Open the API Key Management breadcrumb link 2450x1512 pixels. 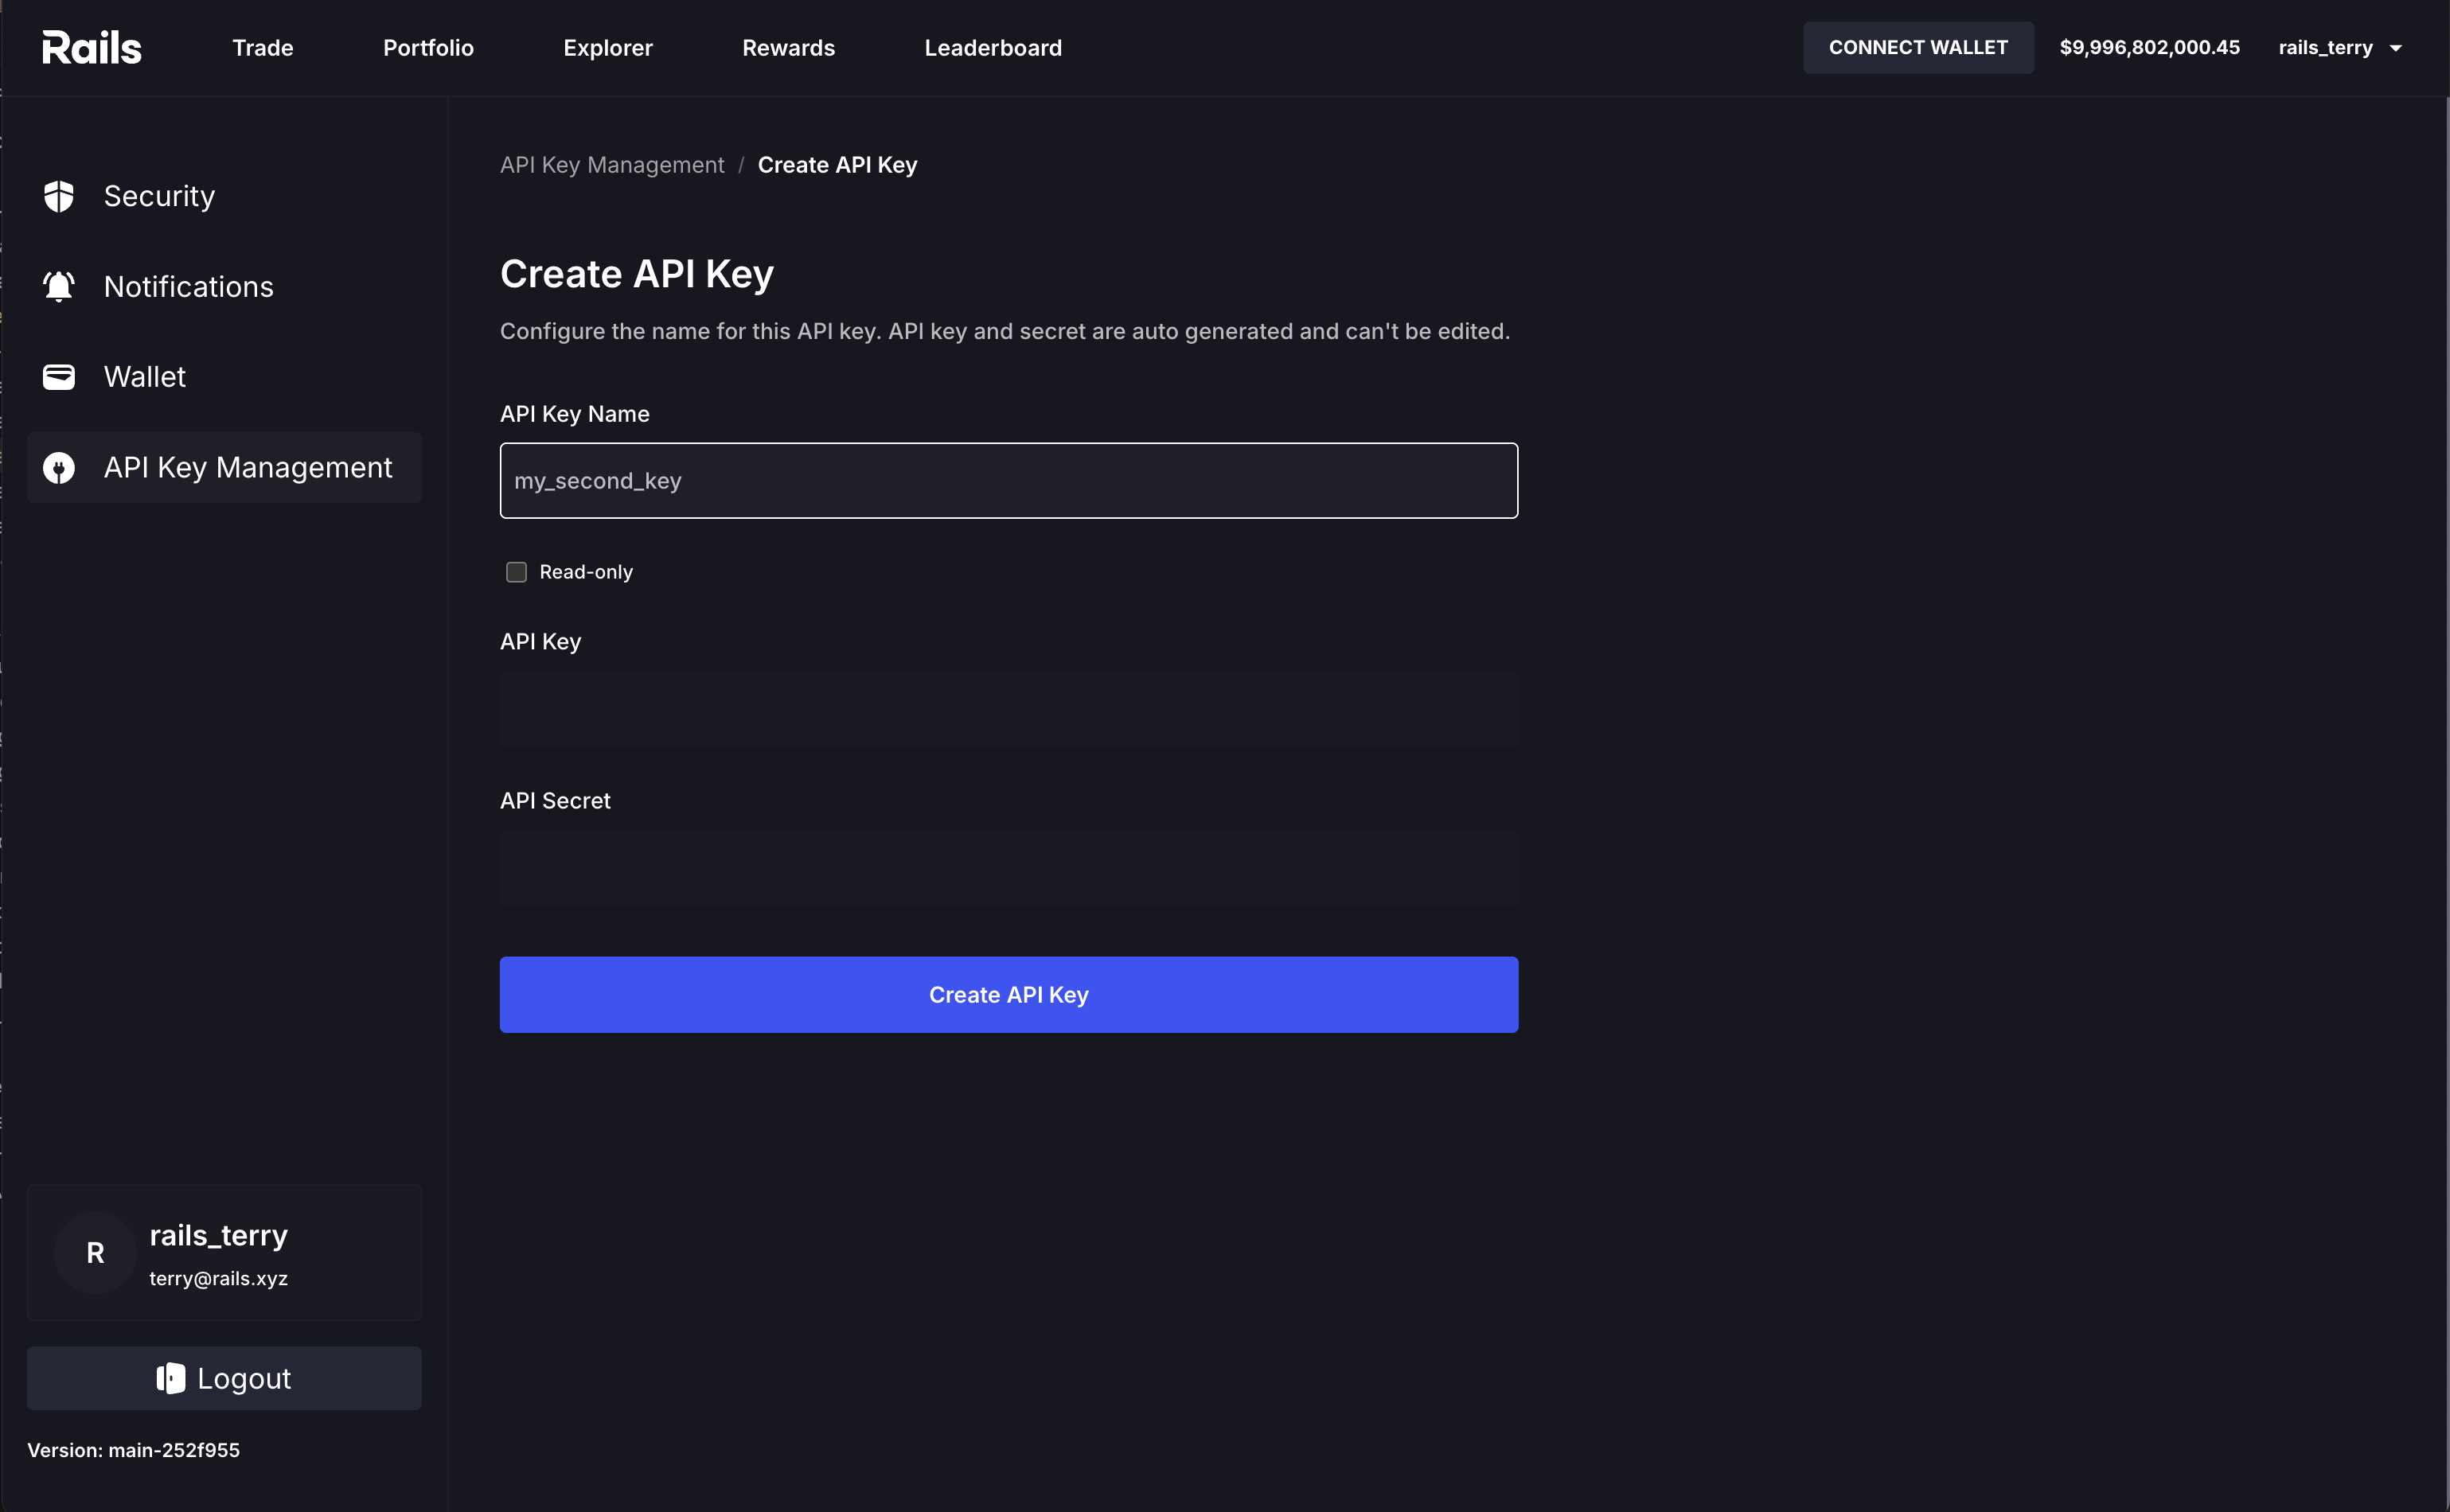pyautogui.click(x=612, y=164)
